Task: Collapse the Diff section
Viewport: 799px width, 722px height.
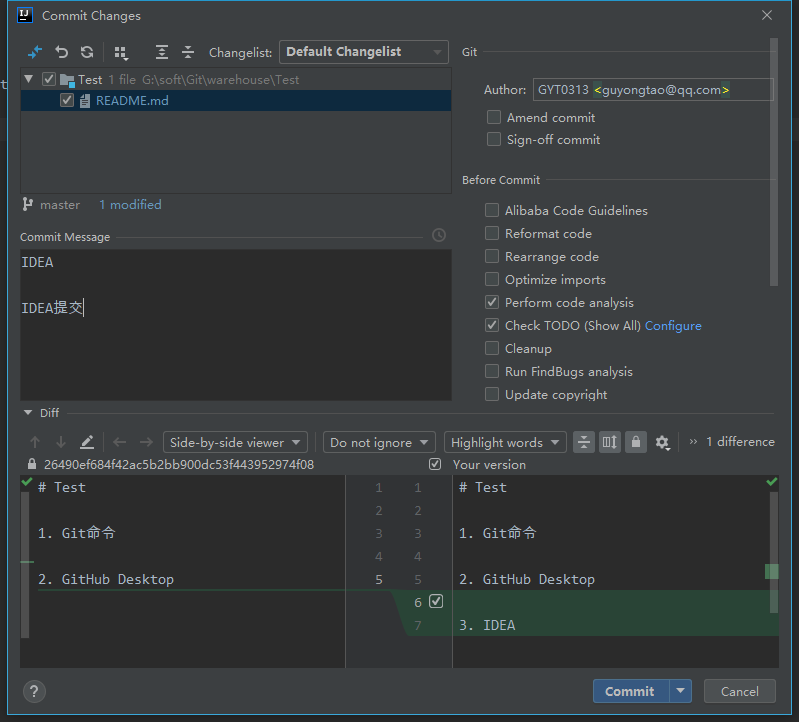Action: [x=28, y=412]
